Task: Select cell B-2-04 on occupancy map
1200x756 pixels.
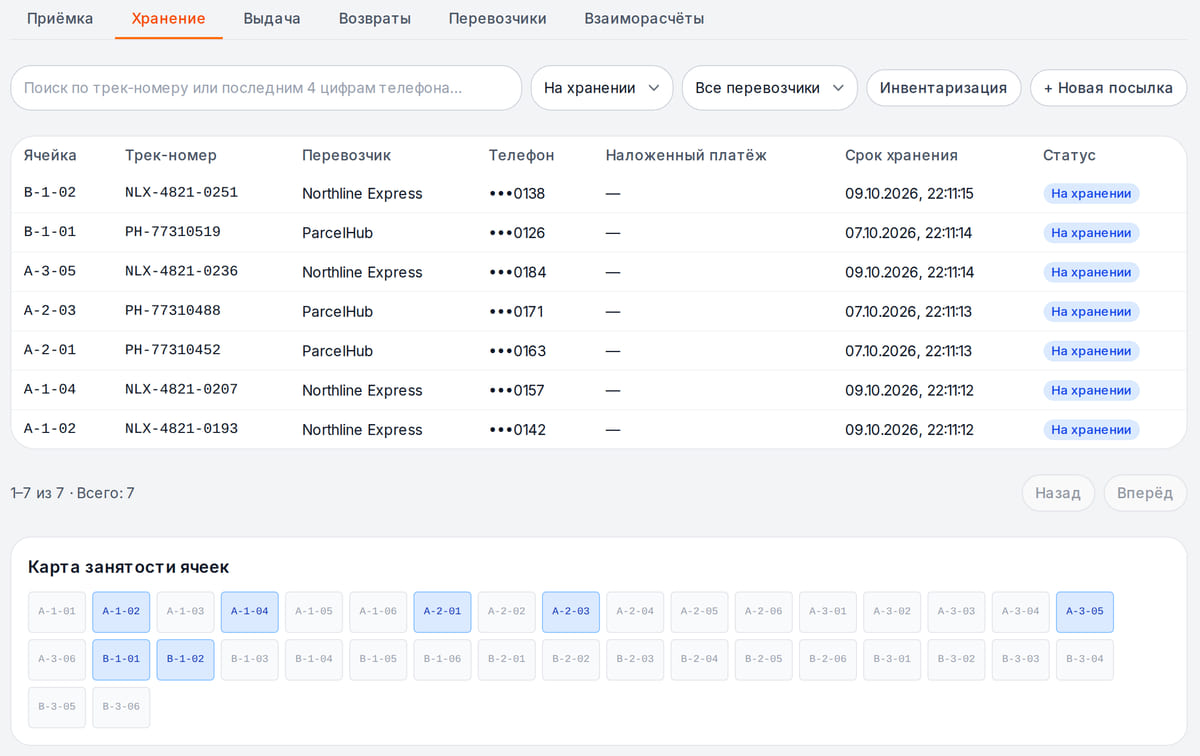Action: coord(699,660)
